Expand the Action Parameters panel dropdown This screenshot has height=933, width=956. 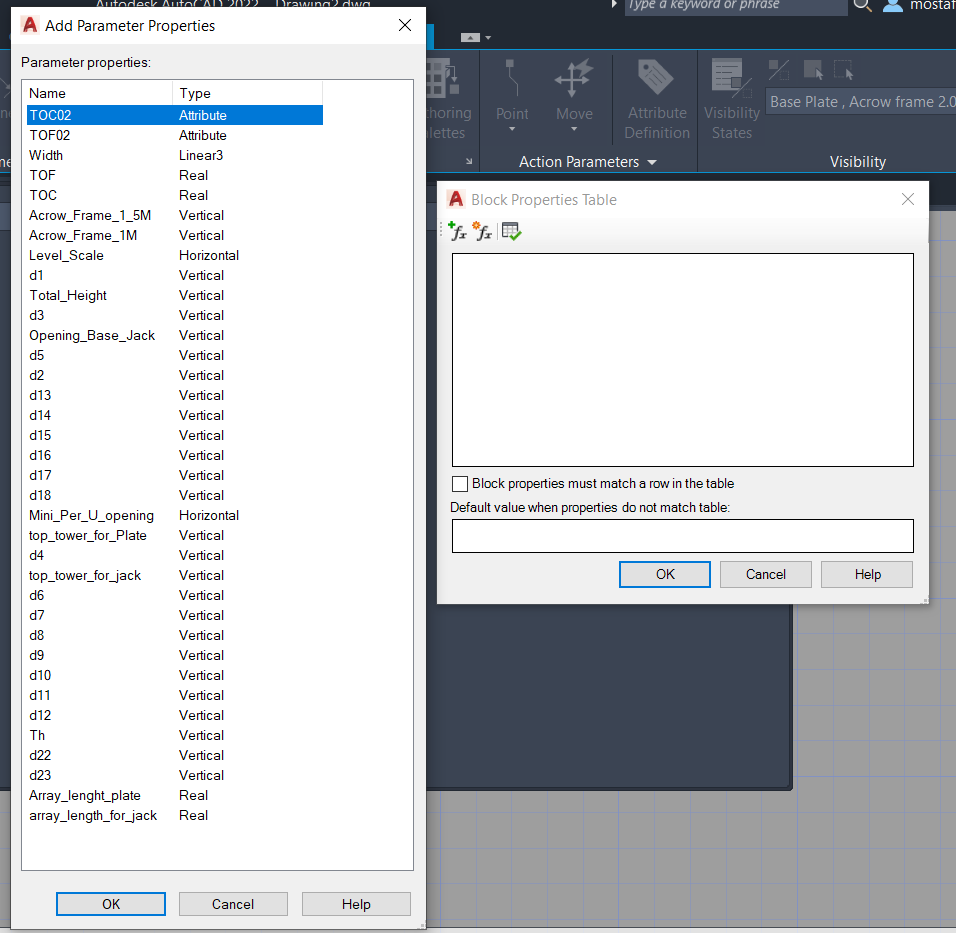650,161
